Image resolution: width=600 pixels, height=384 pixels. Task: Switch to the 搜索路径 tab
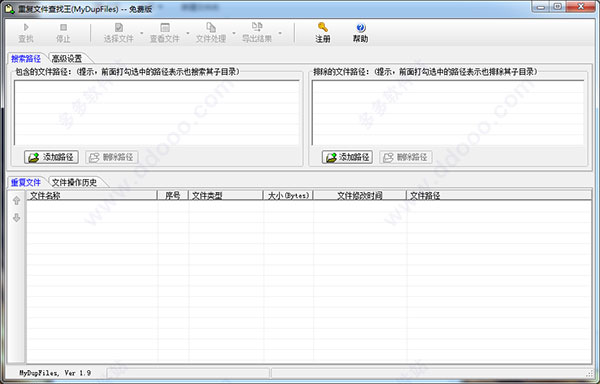click(26, 59)
